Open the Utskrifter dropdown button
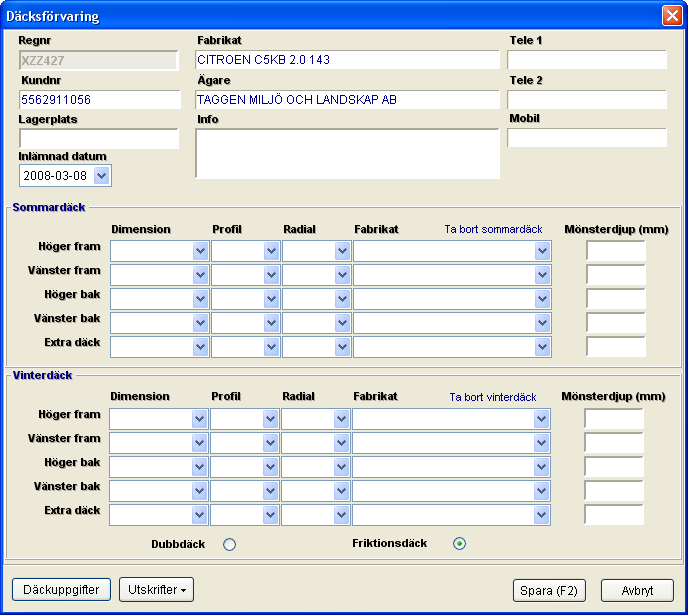Image resolution: width=688 pixels, height=615 pixels. (x=157, y=590)
